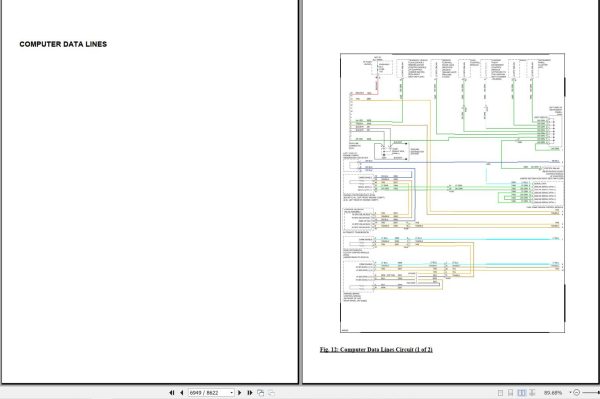Image resolution: width=600 pixels, height=399 pixels.
Task: Open the page number dropdown arrow
Action: click(232, 393)
